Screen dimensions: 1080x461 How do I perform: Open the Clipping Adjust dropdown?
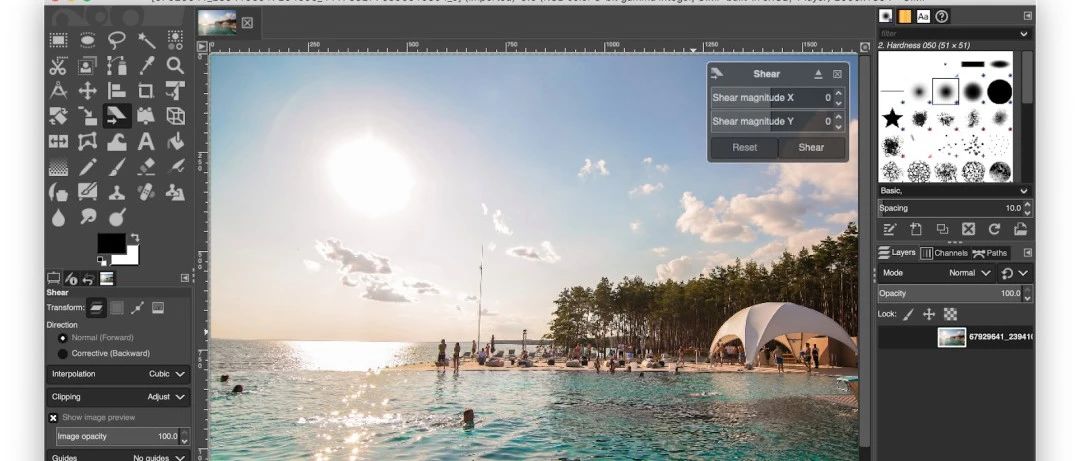(118, 397)
